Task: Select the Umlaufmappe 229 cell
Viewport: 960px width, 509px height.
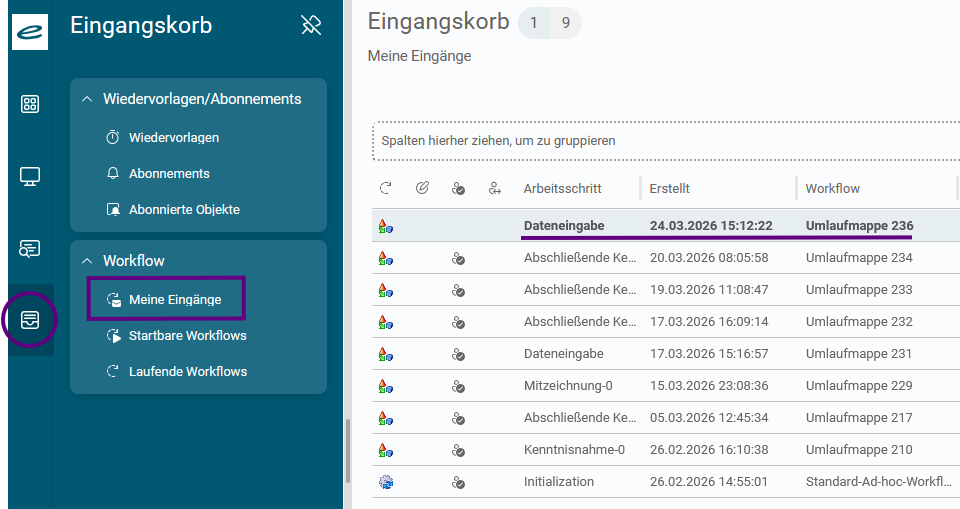Action: [859, 386]
